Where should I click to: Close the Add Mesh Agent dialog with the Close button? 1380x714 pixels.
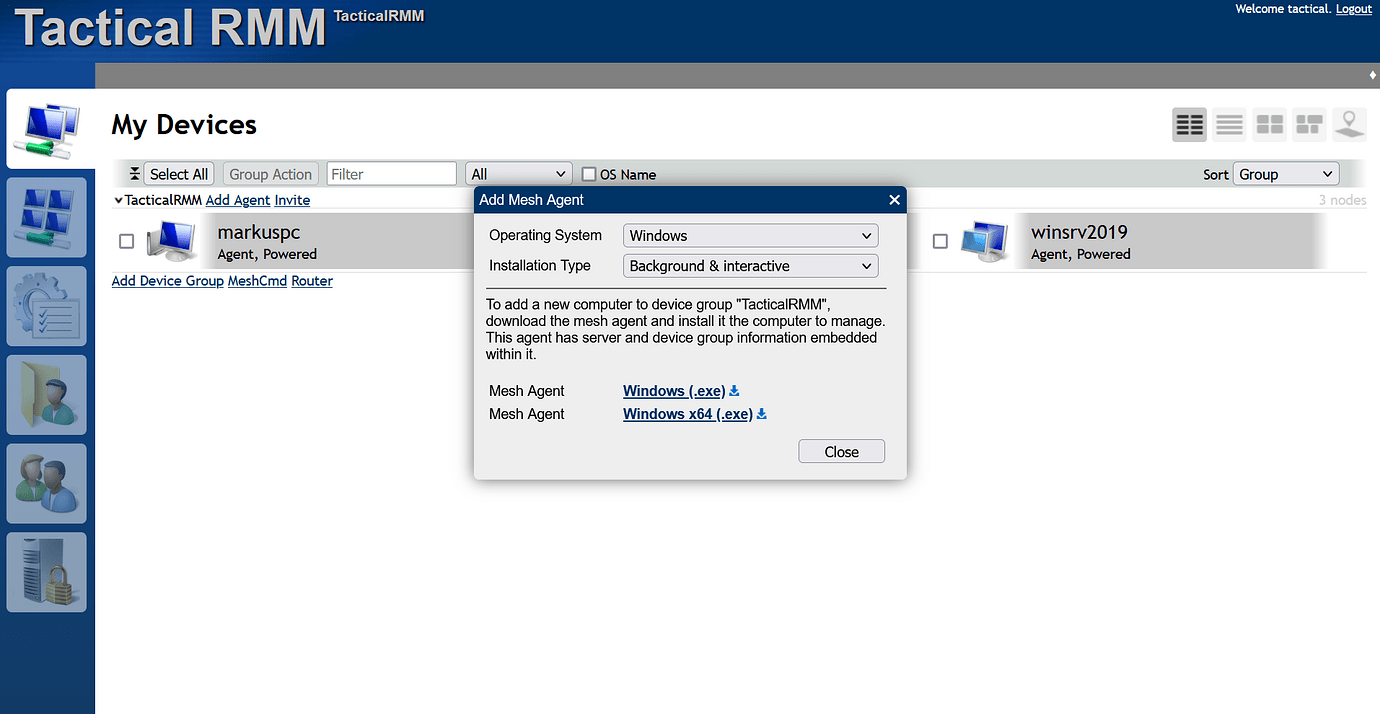(x=841, y=451)
